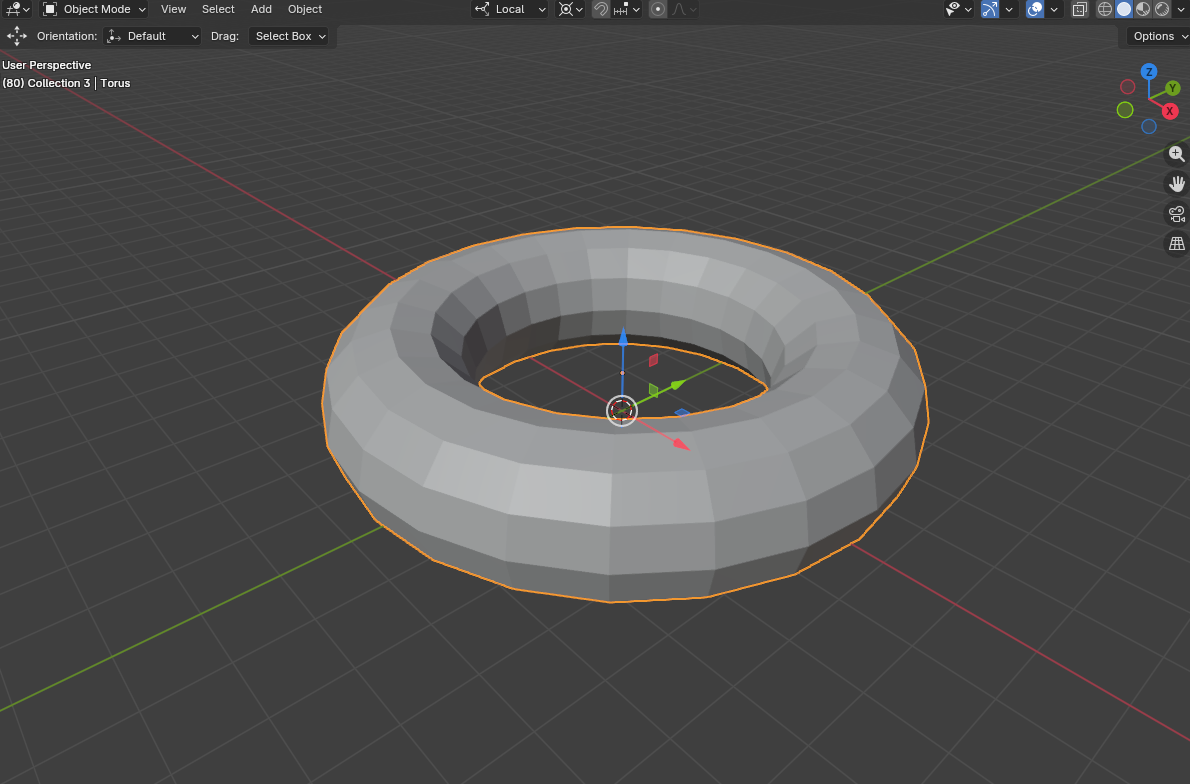
Task: Switch to wireframe viewport shading
Action: click(1105, 9)
